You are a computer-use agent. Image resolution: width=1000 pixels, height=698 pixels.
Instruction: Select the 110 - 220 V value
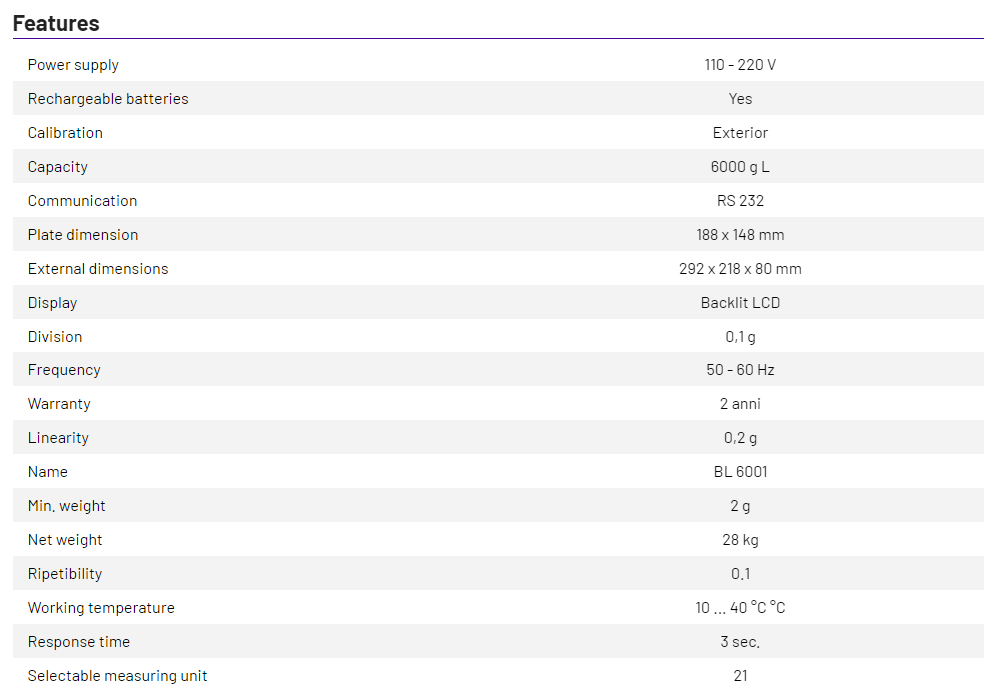tap(740, 65)
